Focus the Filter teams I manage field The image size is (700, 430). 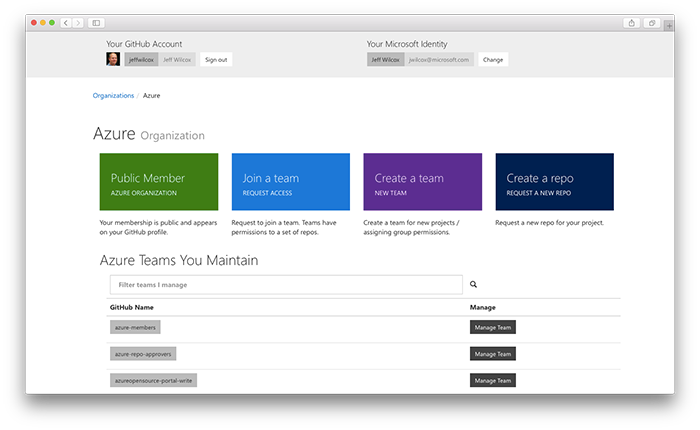286,284
